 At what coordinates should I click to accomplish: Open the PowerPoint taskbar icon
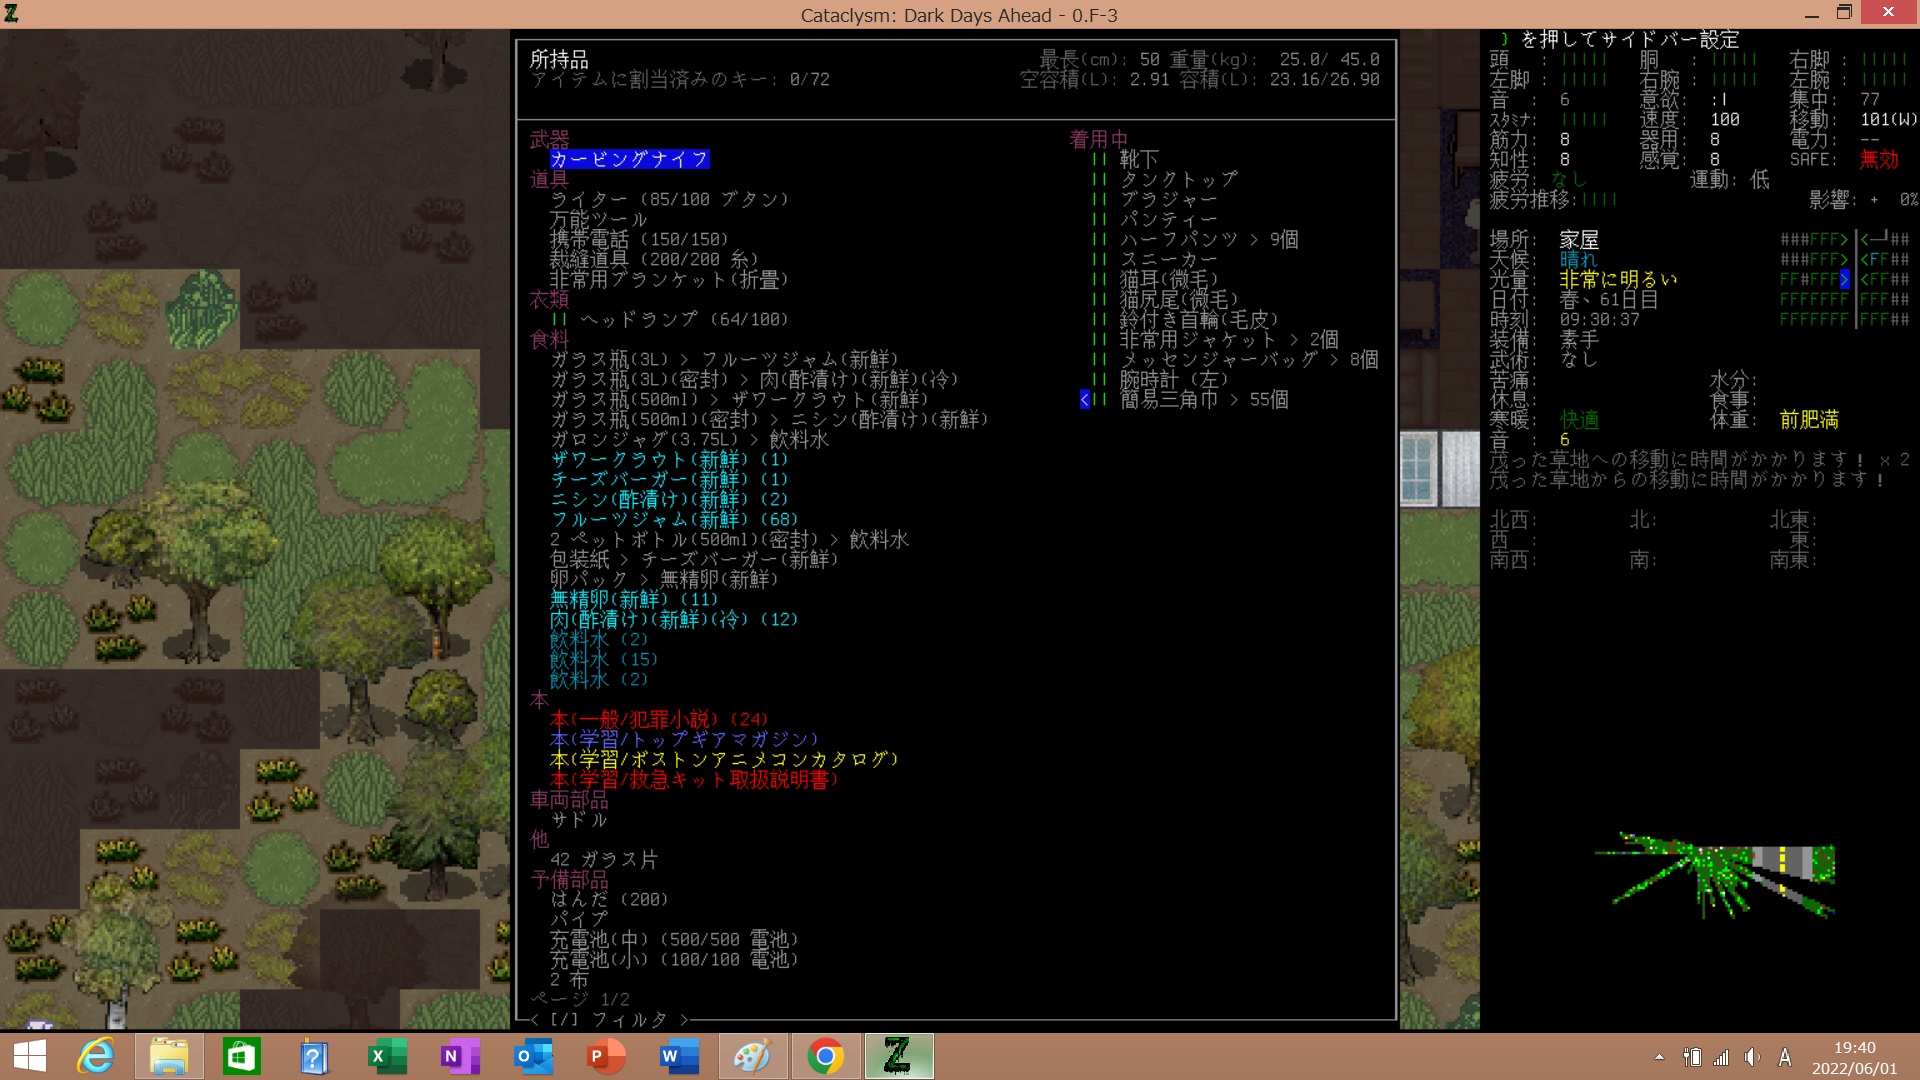click(606, 1056)
